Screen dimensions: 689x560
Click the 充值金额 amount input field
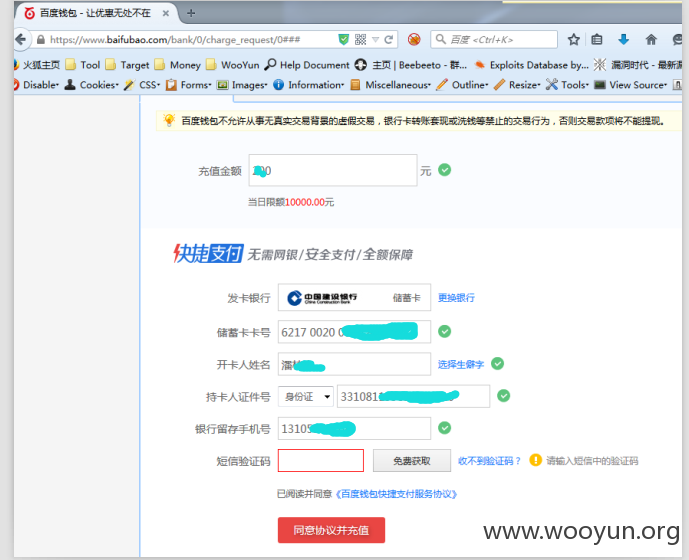pos(333,170)
